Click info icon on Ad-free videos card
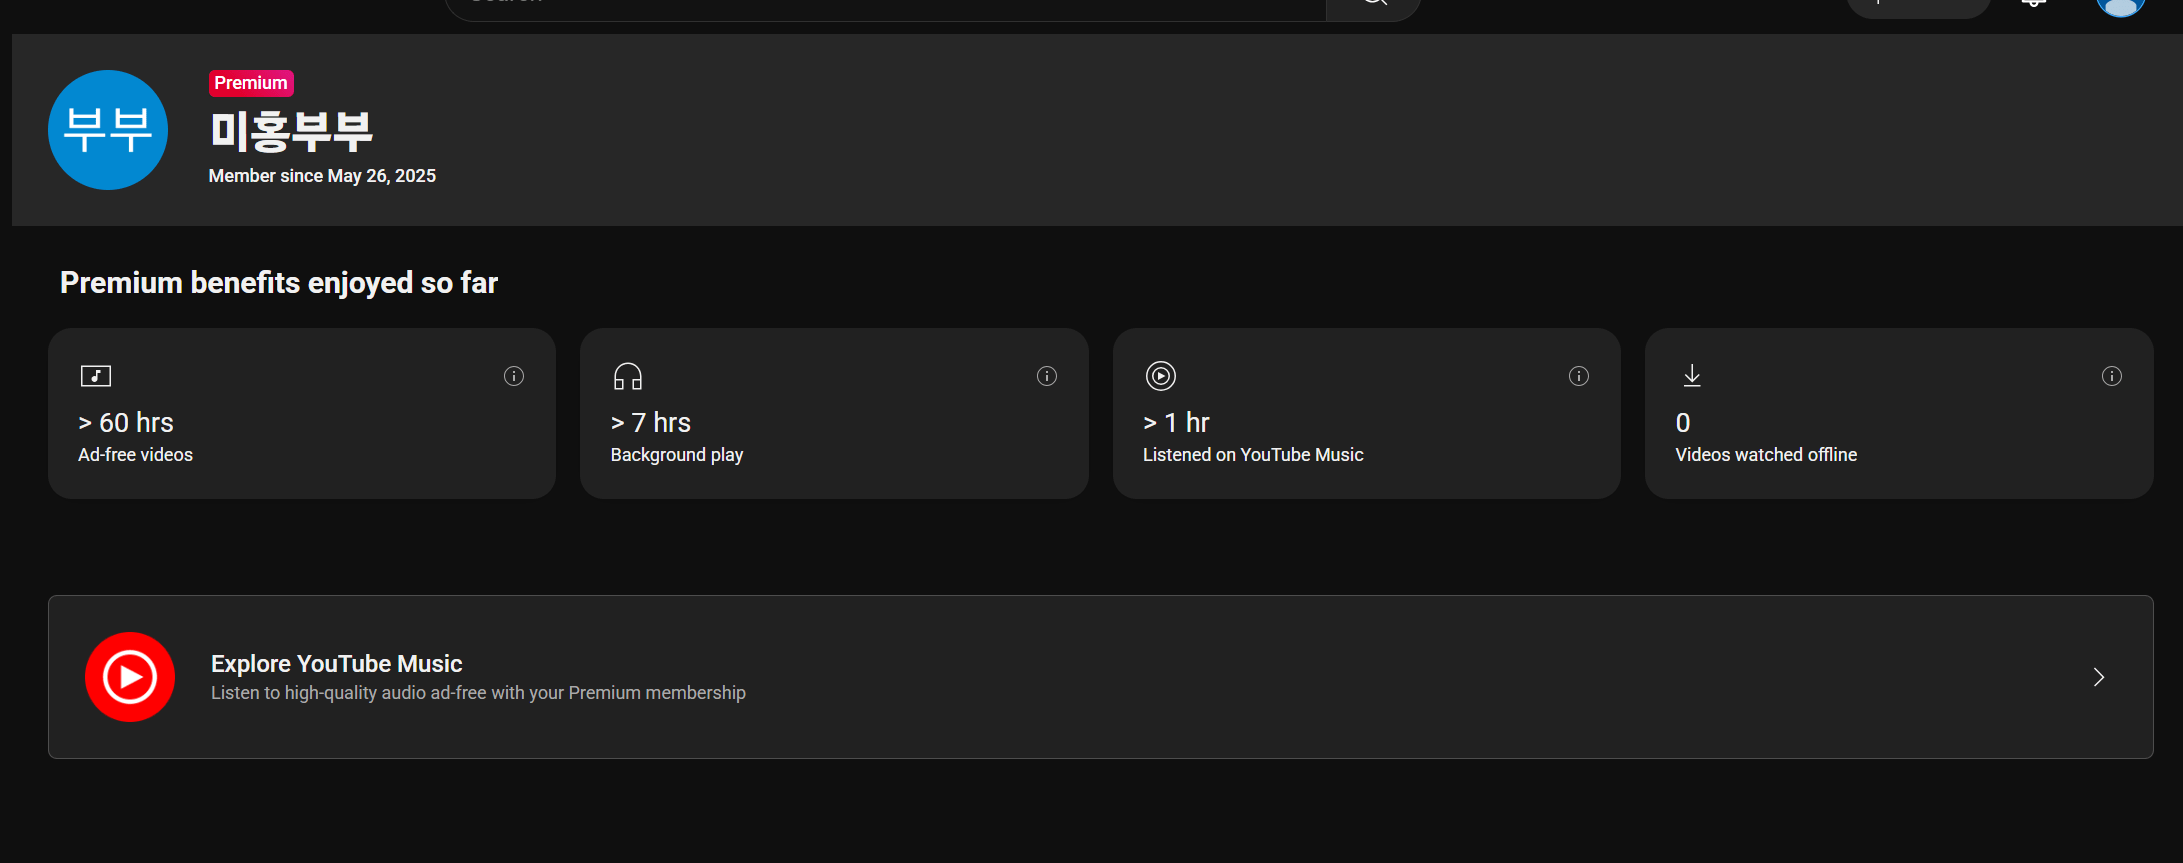Screen dimensions: 2183x863 (514, 376)
